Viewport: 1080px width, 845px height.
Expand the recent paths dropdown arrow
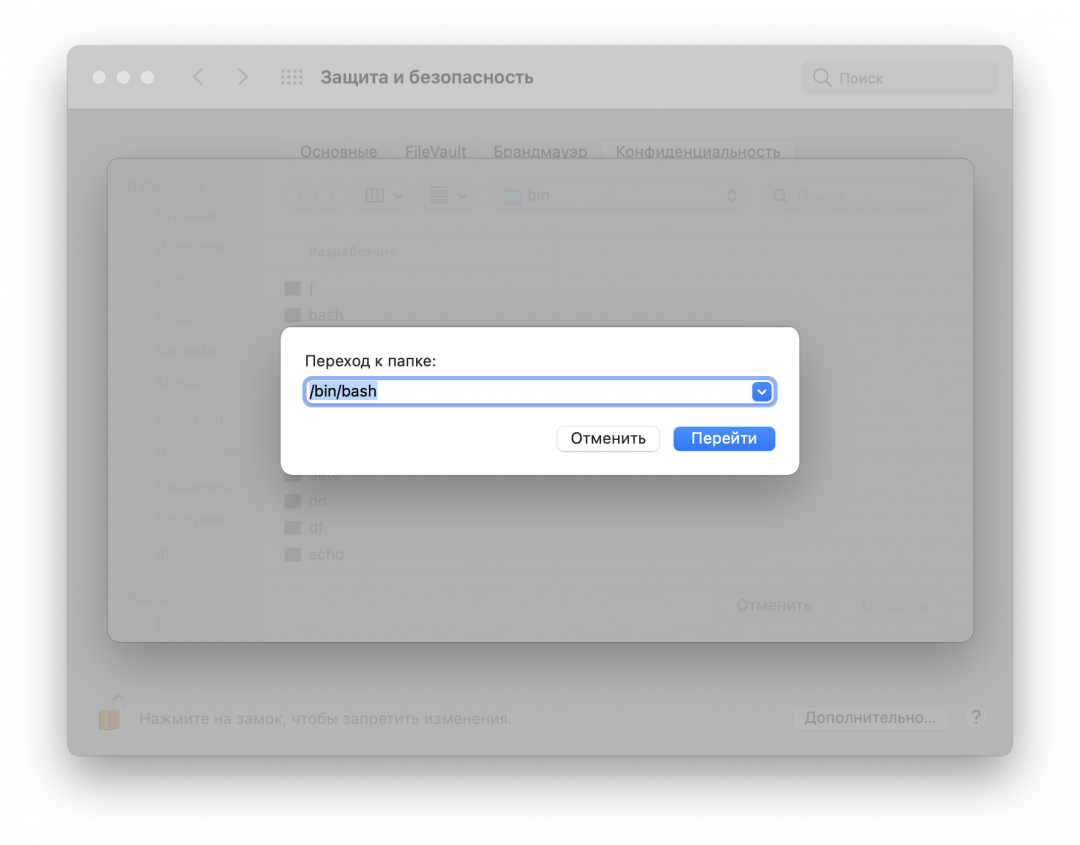click(x=762, y=392)
